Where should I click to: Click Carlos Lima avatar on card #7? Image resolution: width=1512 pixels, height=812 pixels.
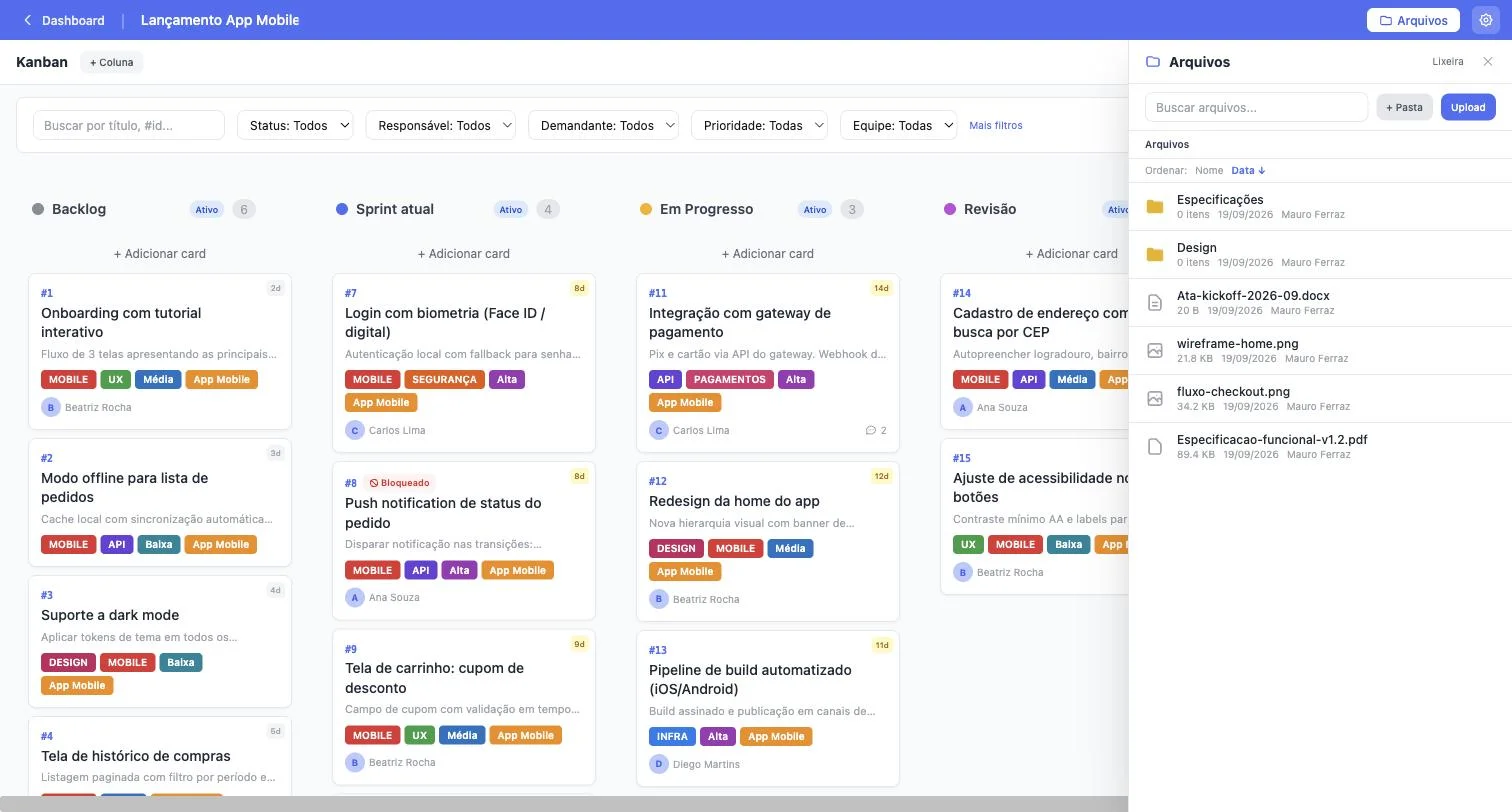click(x=354, y=430)
